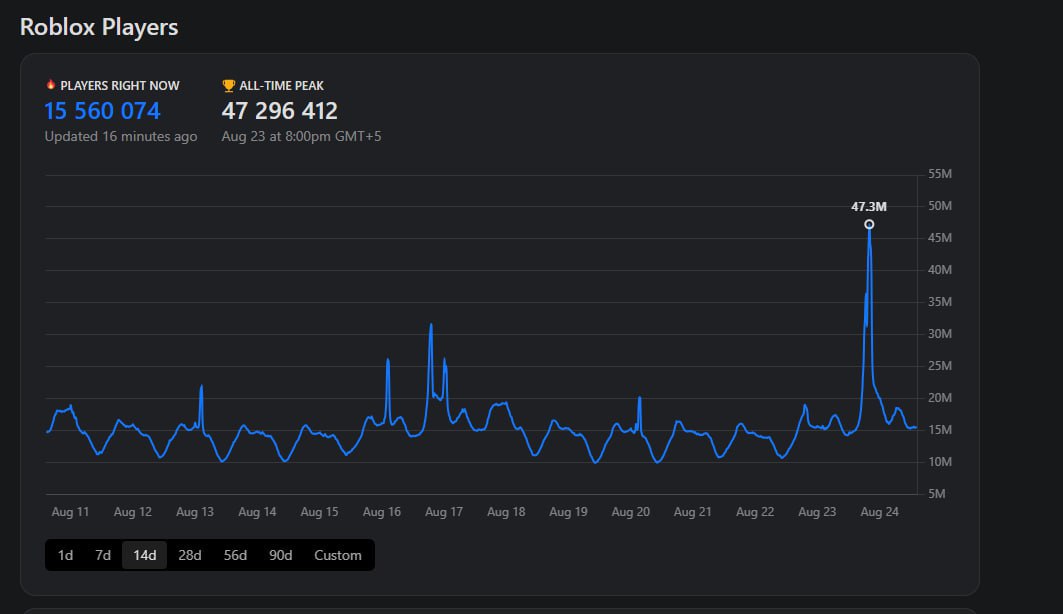This screenshot has width=1063, height=614.
Task: Click the 55M y-axis label
Action: [940, 174]
